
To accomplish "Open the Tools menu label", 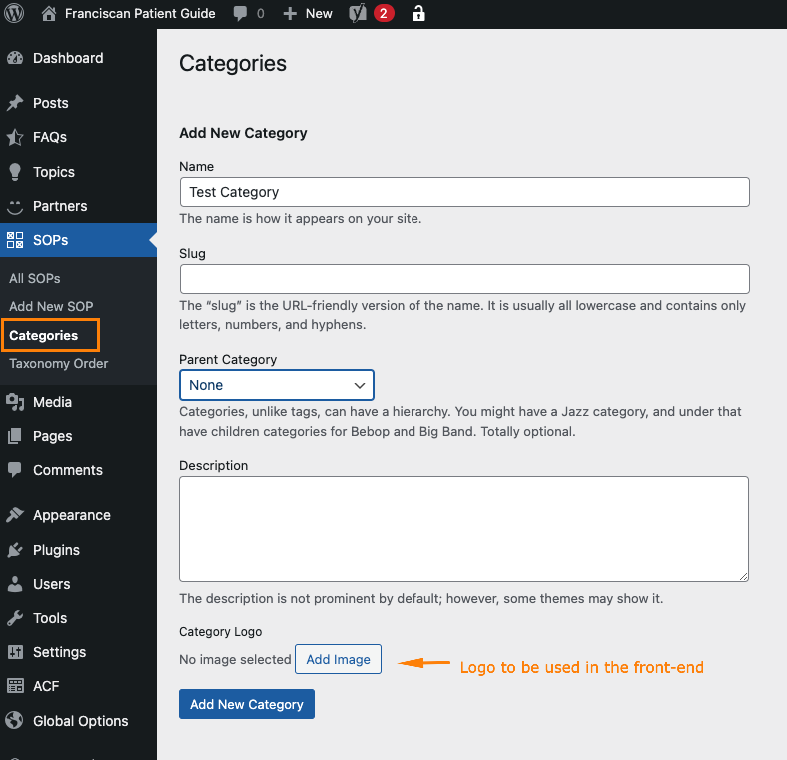I will (x=50, y=618).
